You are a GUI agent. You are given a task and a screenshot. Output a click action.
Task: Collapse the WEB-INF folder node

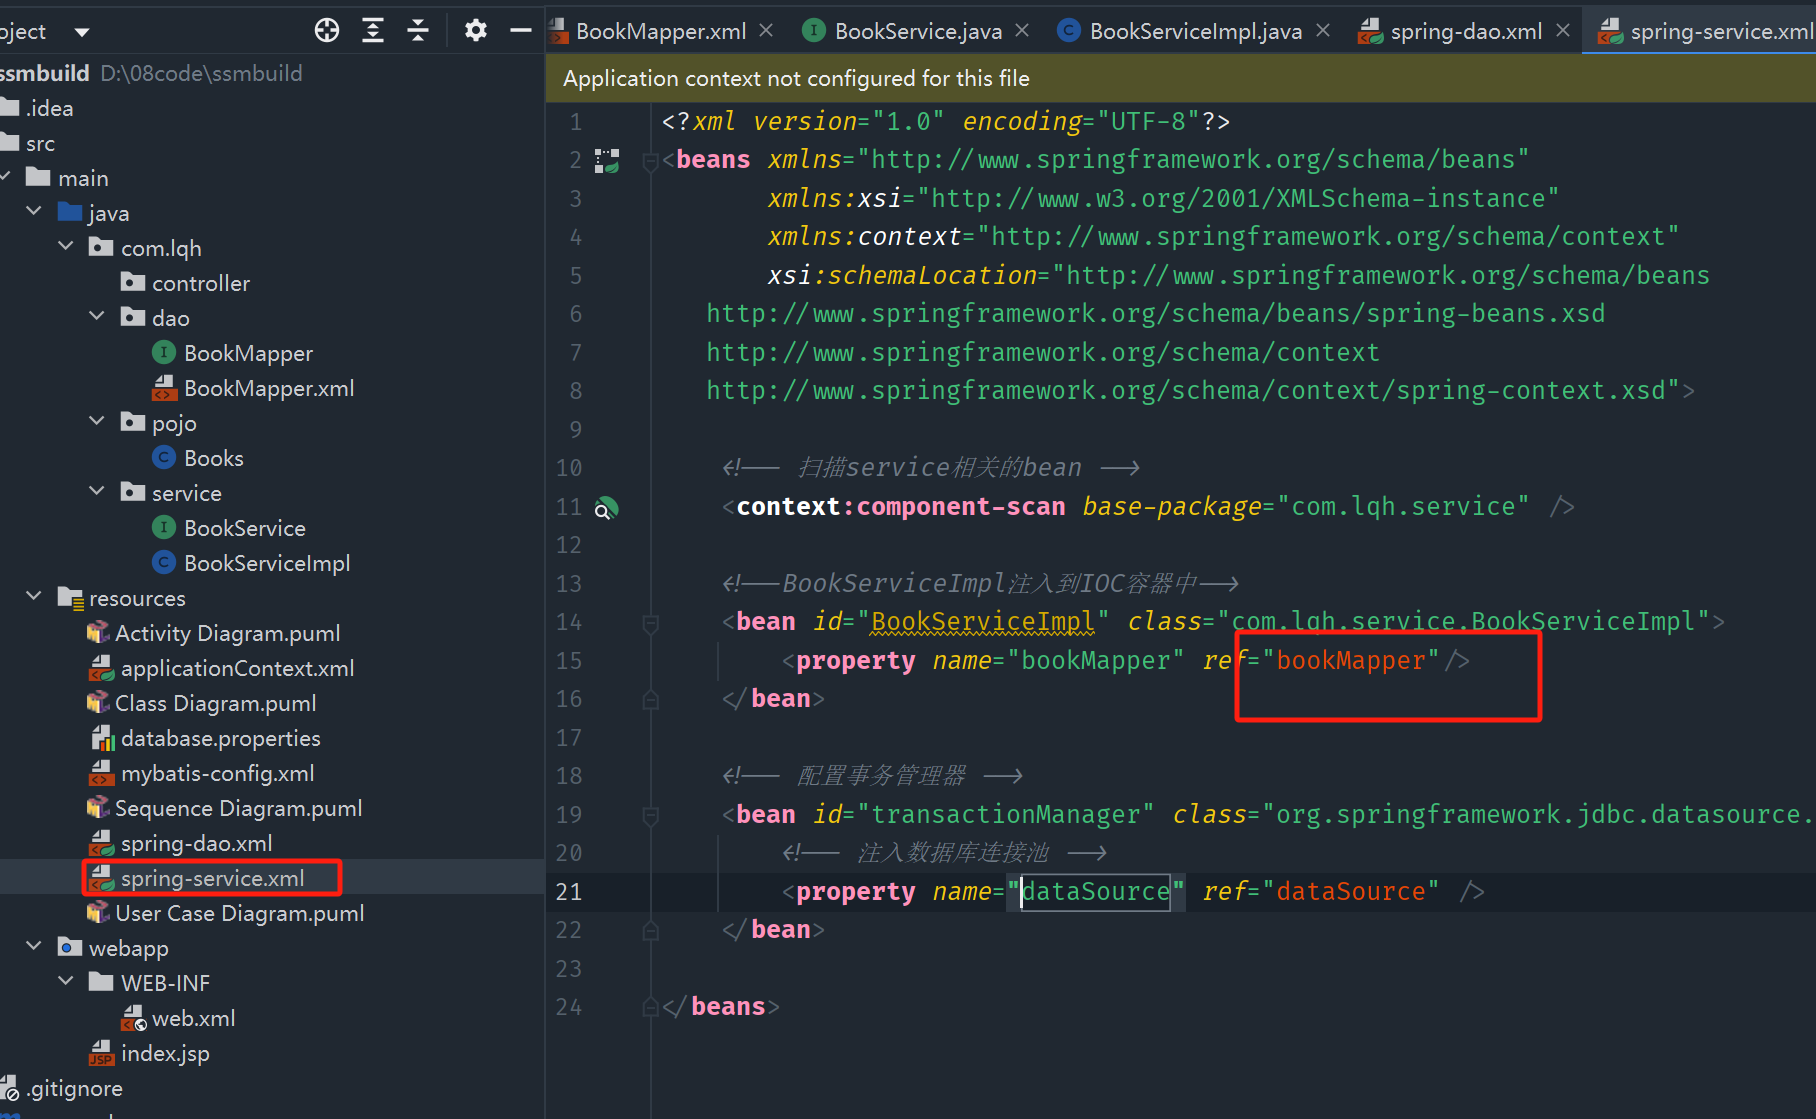(x=66, y=981)
